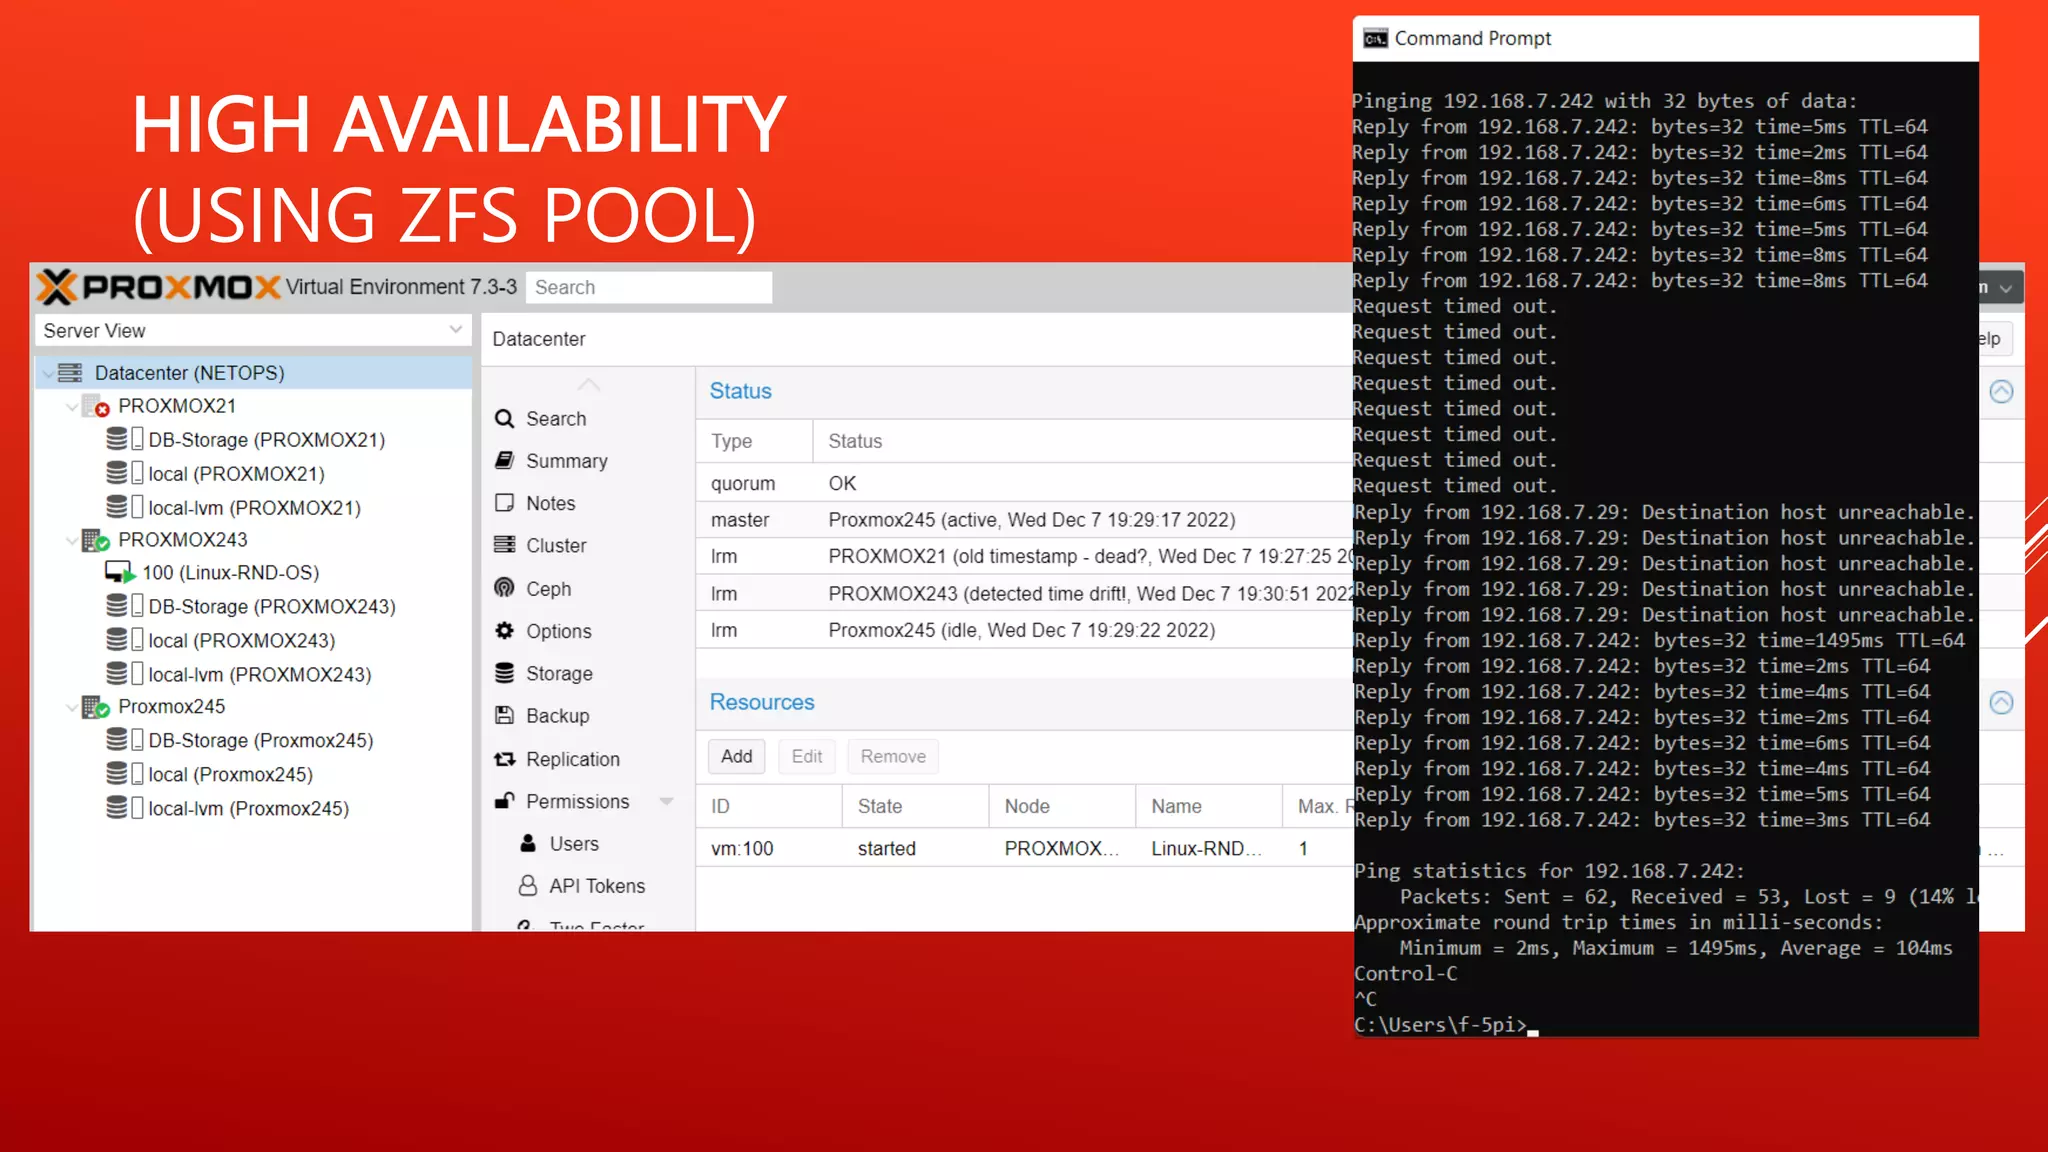This screenshot has width=2048, height=1152.
Task: Click the Summary book icon
Action: click(505, 461)
